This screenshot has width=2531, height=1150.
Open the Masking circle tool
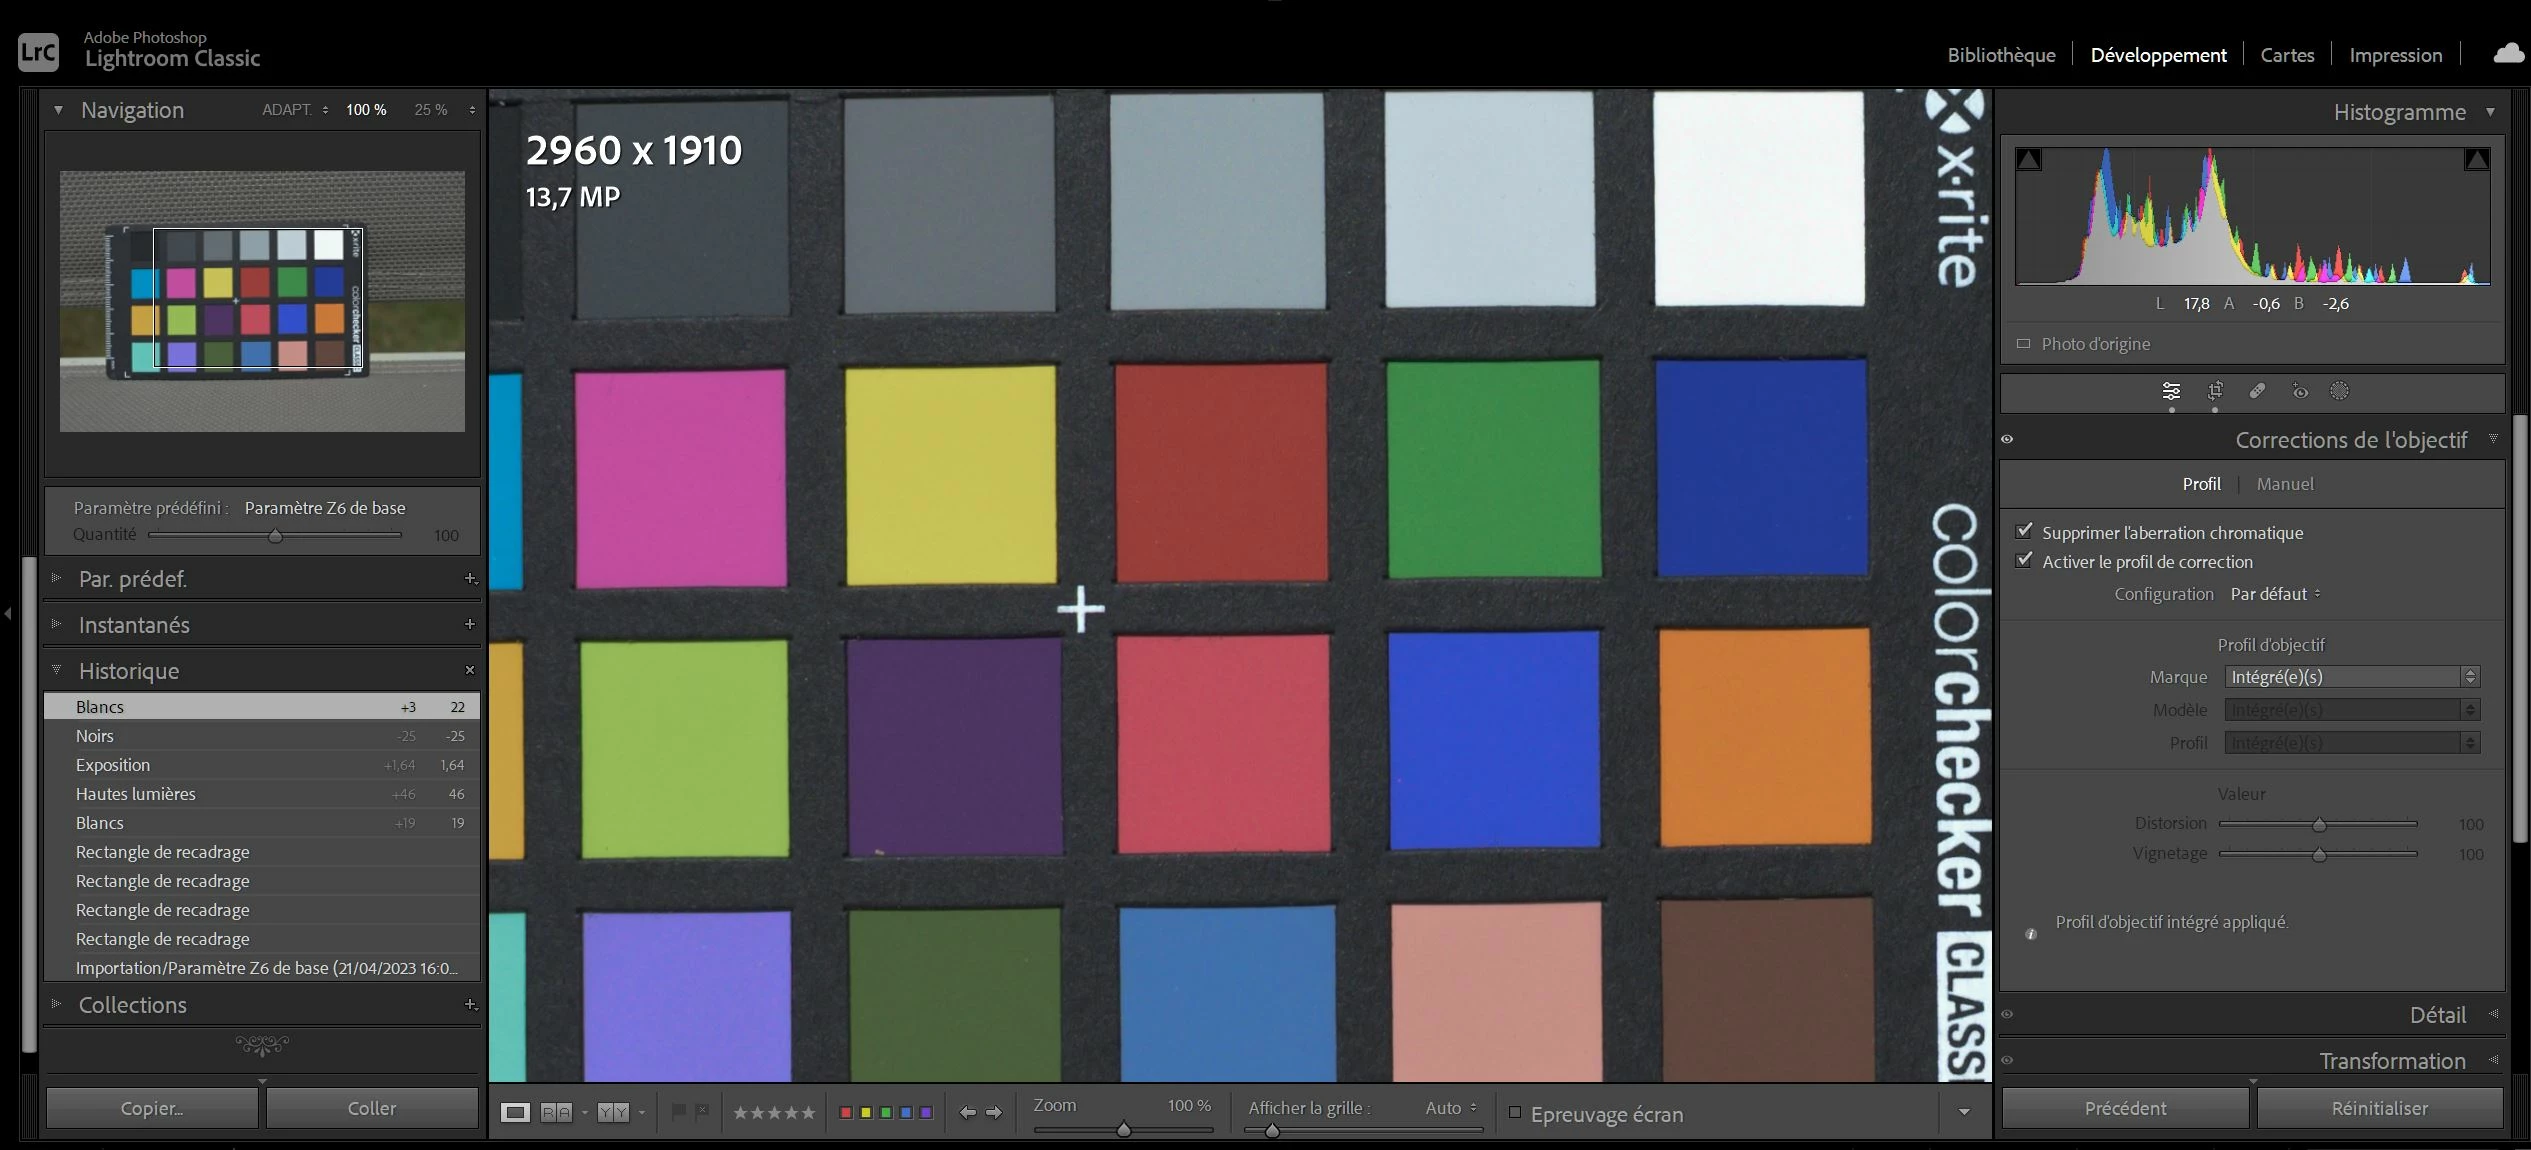2339,391
